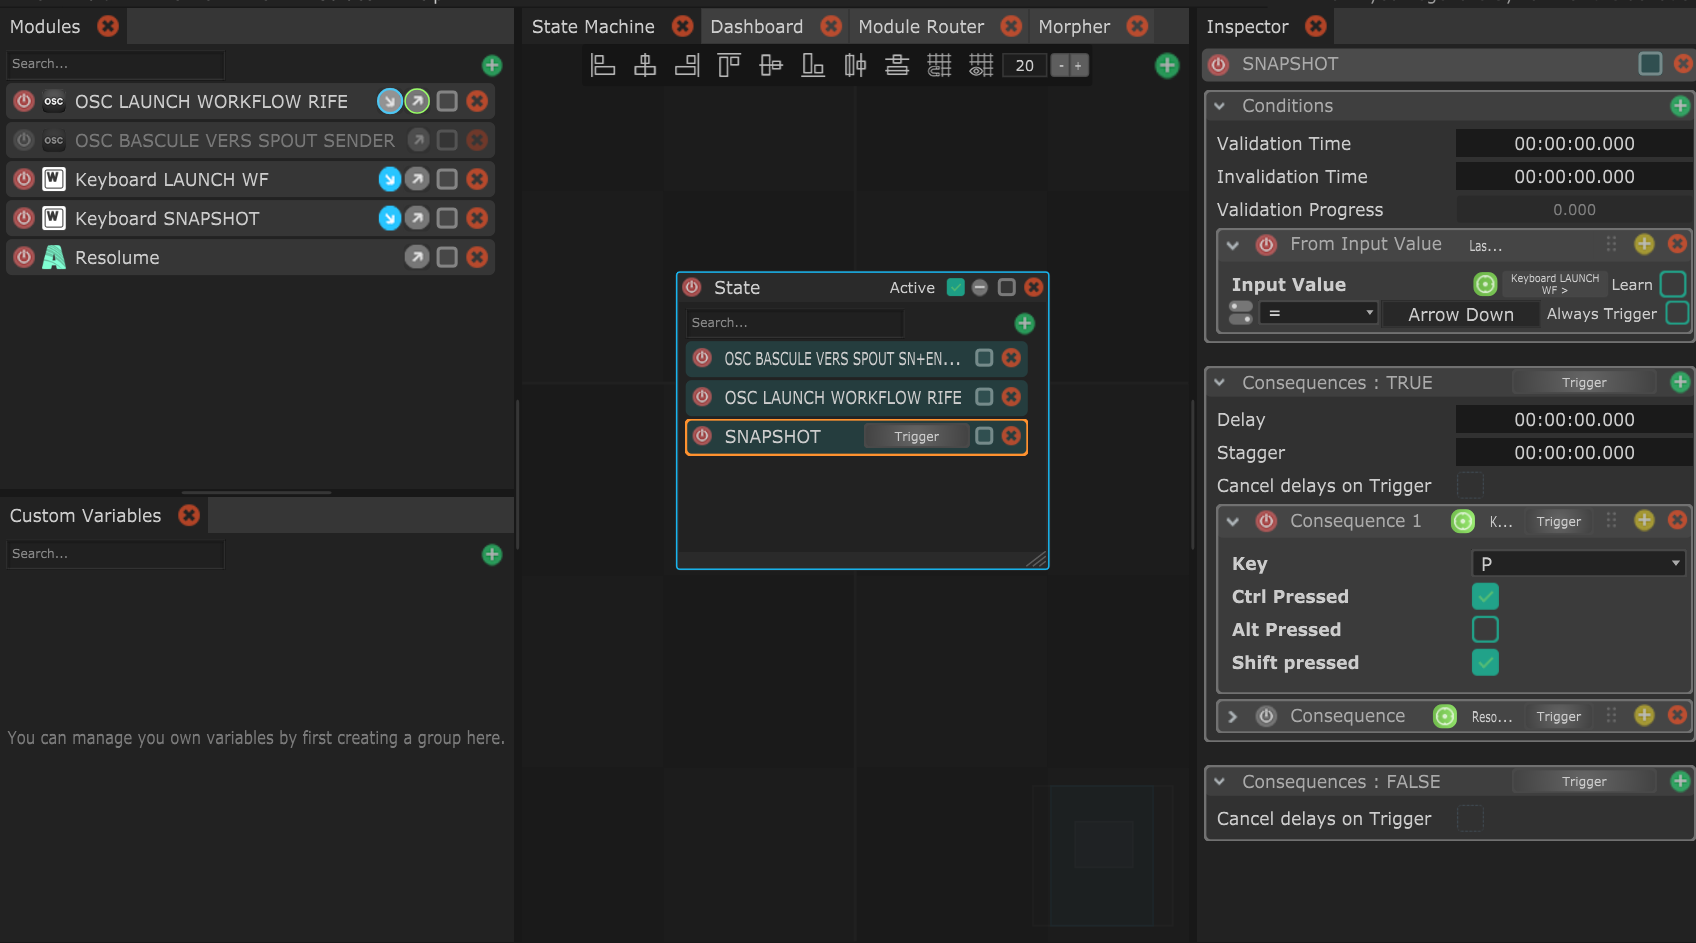Add a custom variables group

pyautogui.click(x=492, y=555)
